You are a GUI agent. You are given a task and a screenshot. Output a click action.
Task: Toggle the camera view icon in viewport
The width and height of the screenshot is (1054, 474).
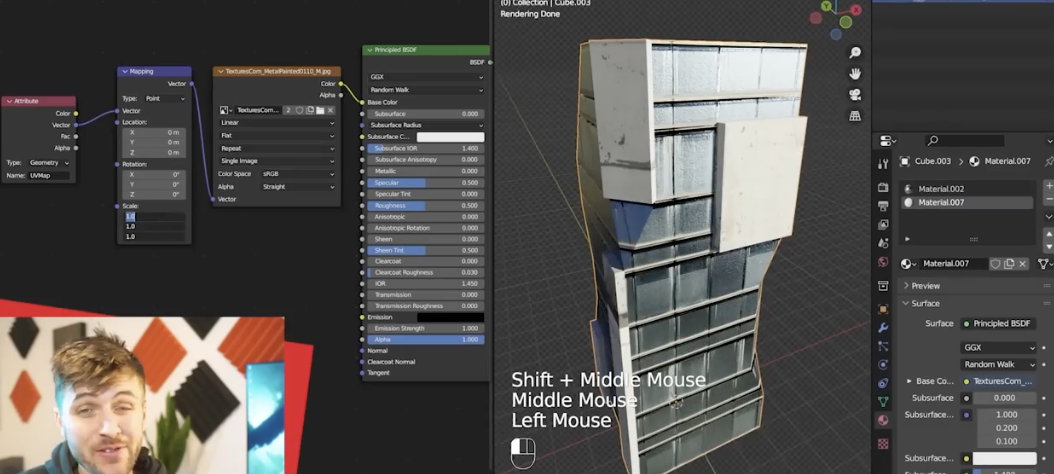(x=855, y=95)
